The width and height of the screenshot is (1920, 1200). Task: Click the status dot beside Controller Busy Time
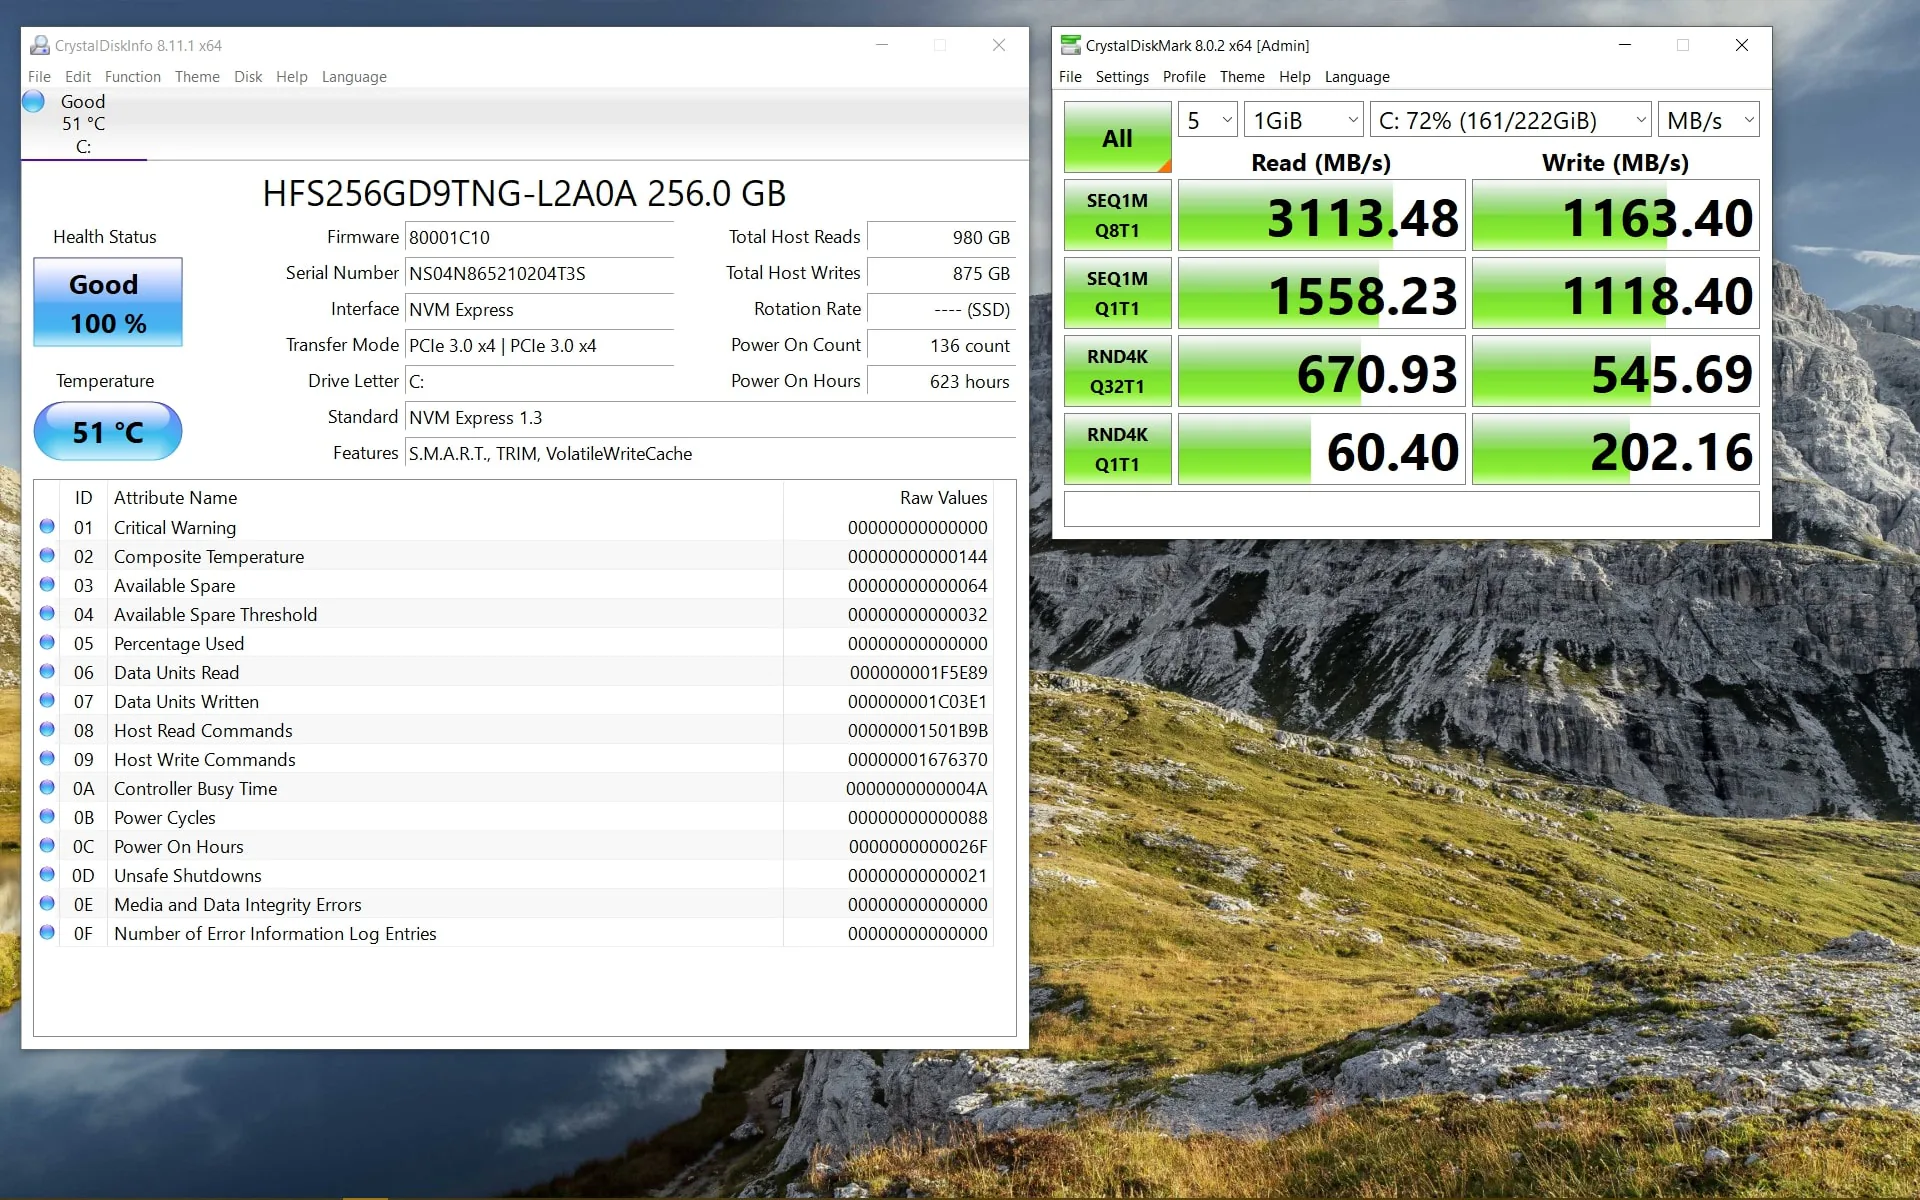[47, 787]
